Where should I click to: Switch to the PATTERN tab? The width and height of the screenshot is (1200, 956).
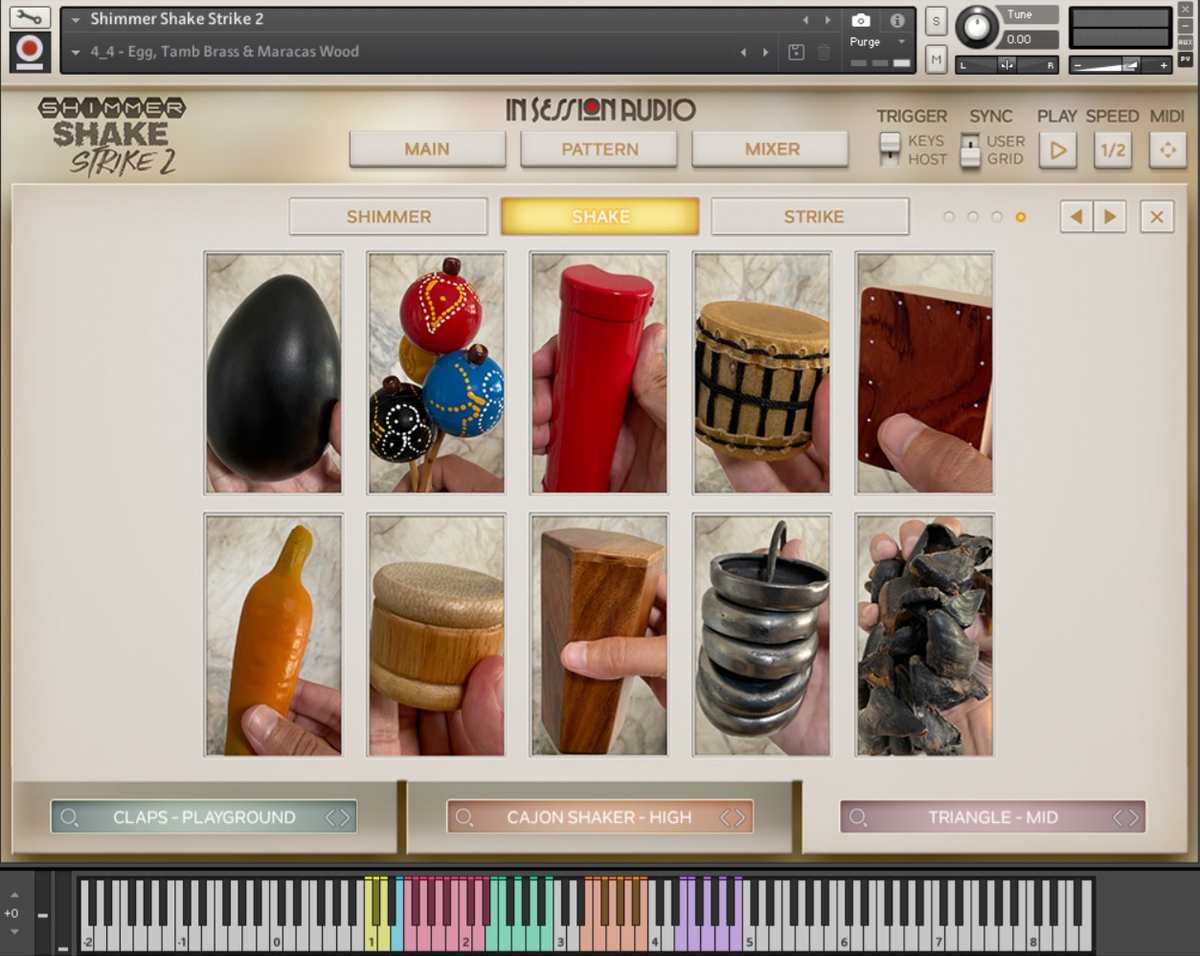click(x=600, y=149)
